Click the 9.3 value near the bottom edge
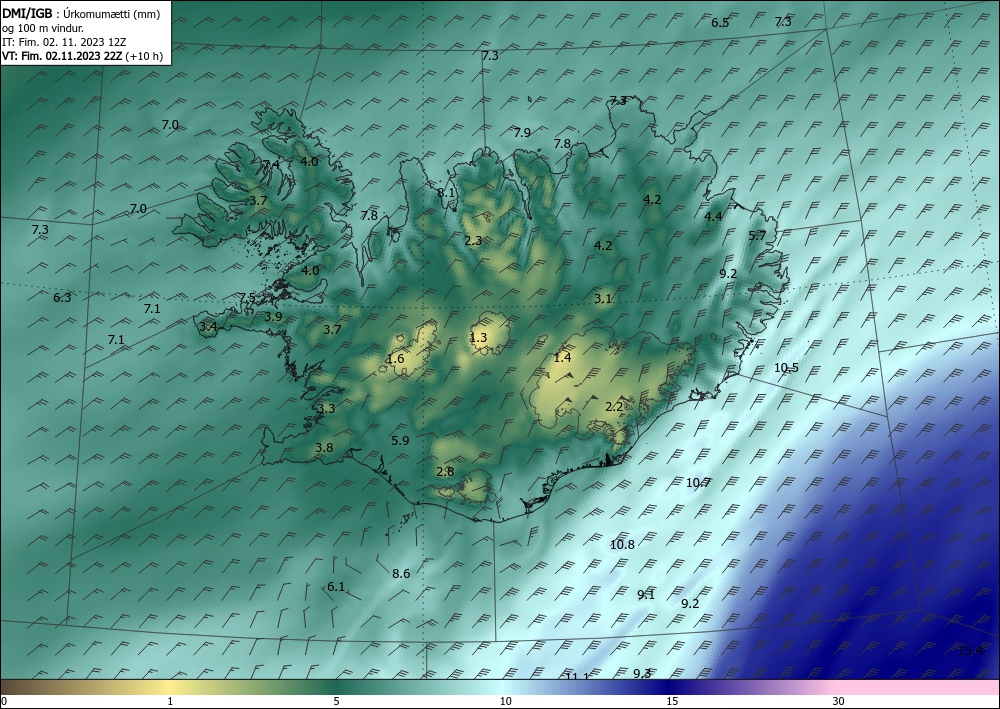Viewport: 1000px width, 709px height. tap(642, 673)
